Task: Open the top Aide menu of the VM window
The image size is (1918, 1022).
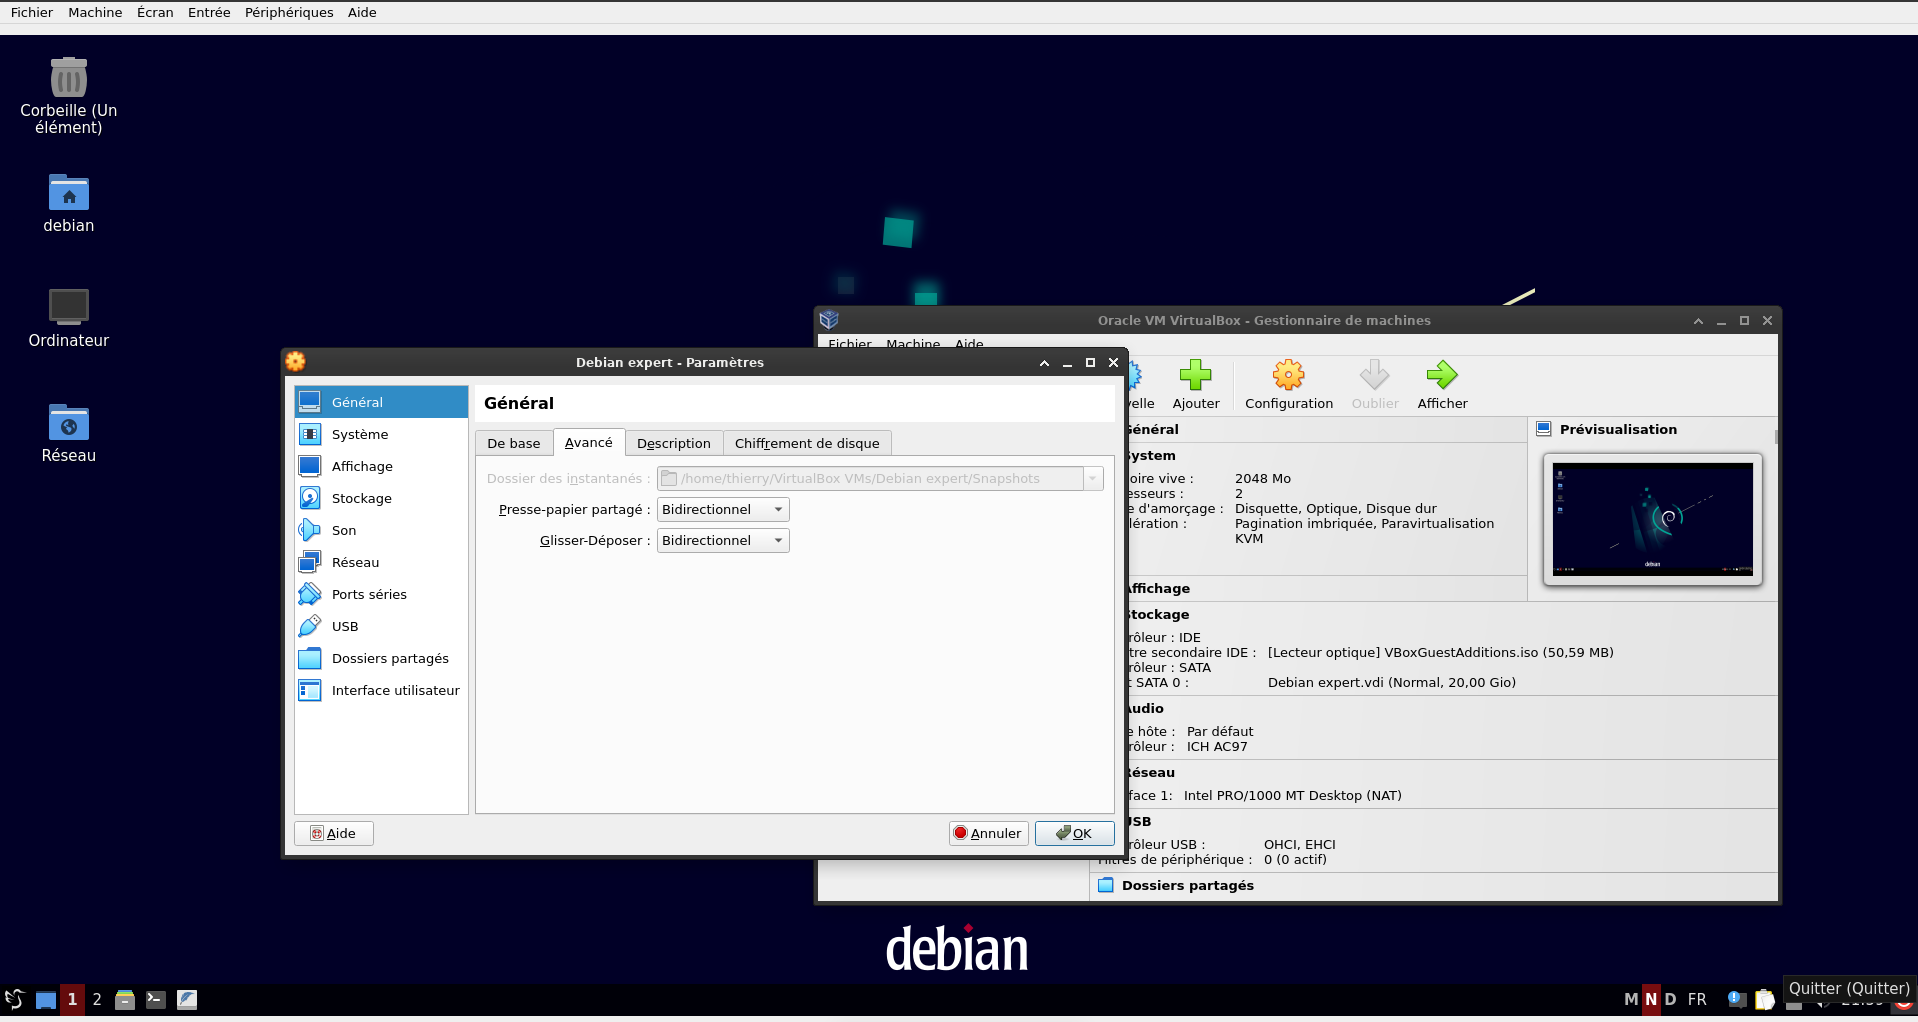Action: tap(362, 12)
